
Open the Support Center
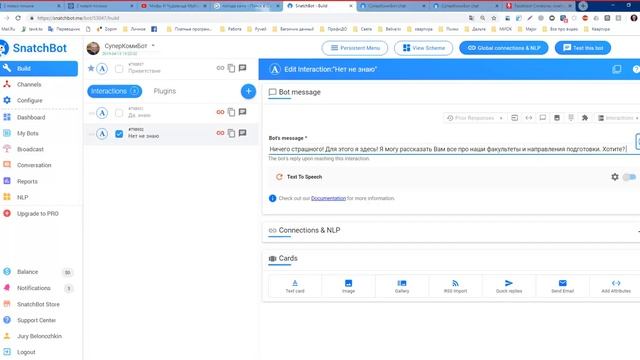(x=36, y=320)
